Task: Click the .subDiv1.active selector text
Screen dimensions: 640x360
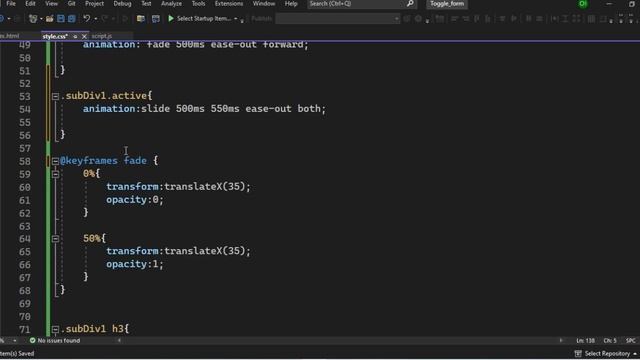Action: (x=104, y=96)
